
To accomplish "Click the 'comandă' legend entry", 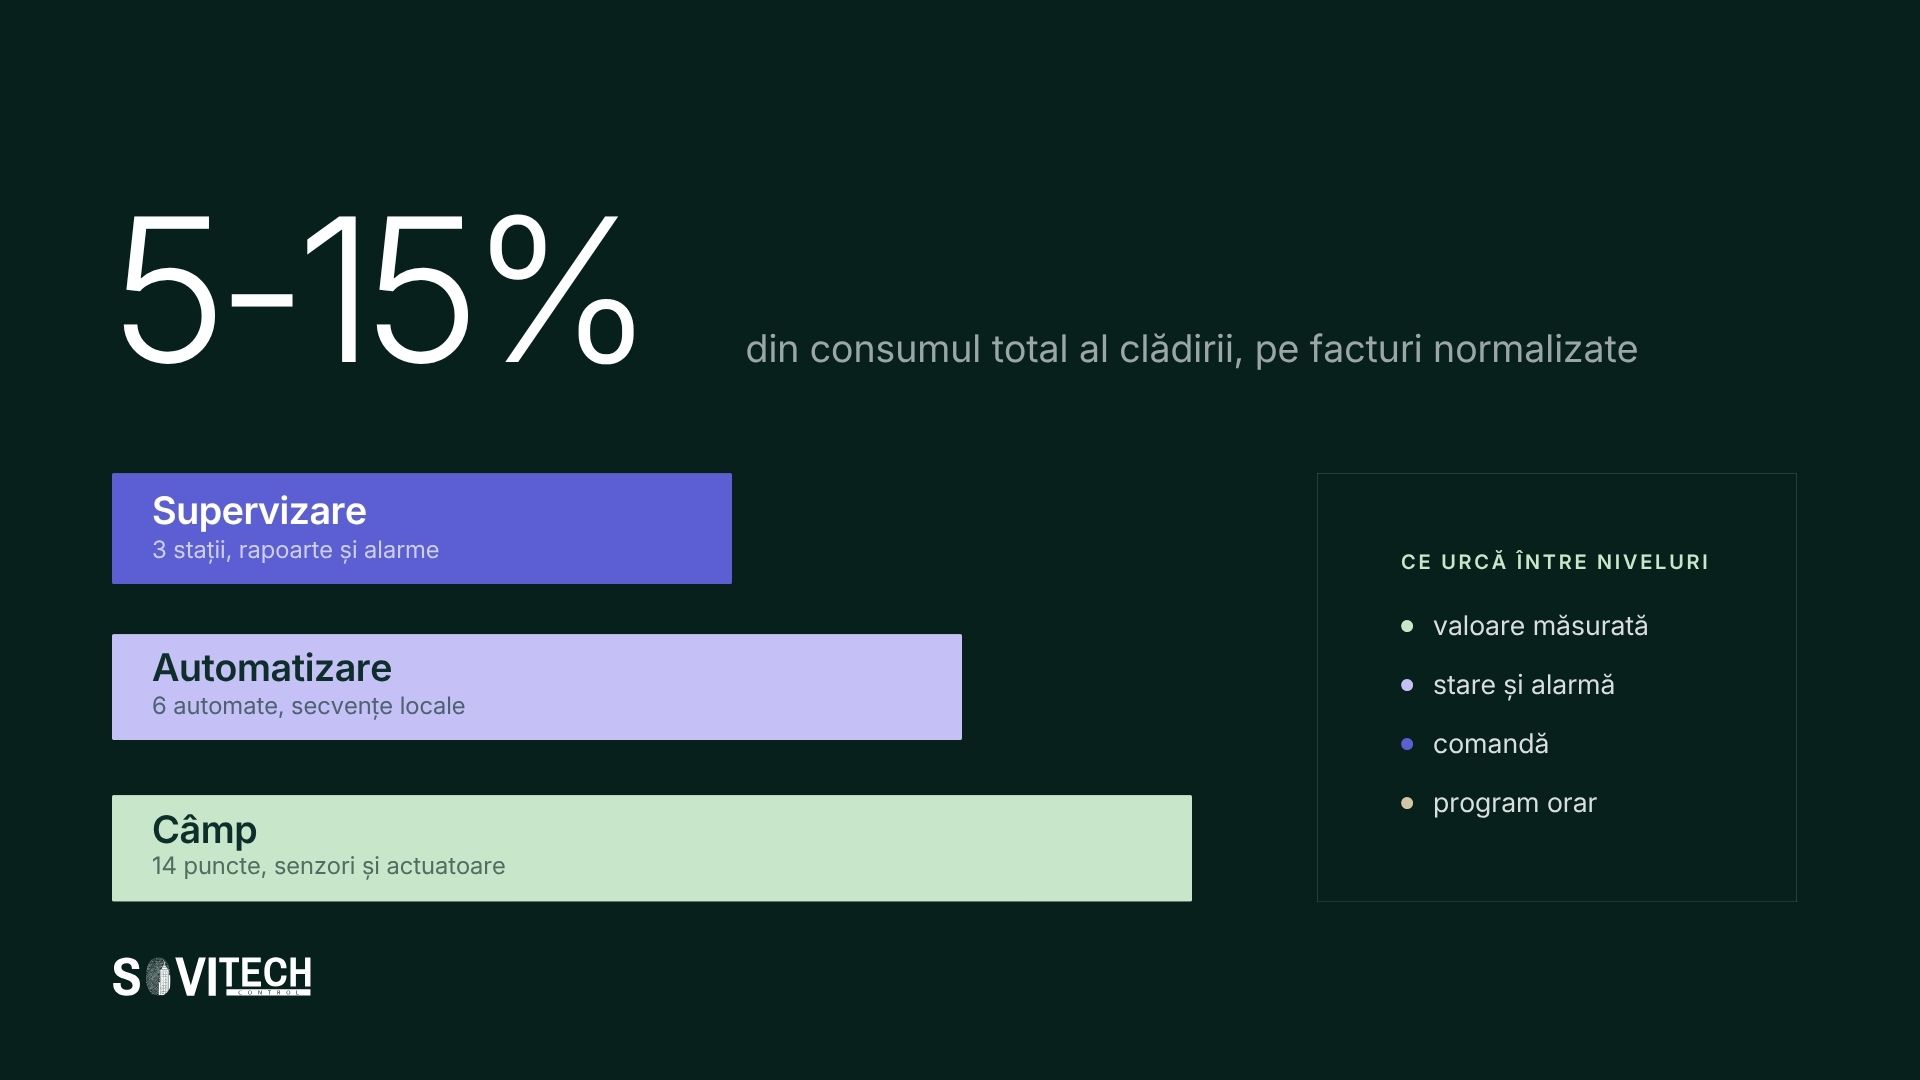I will (x=1490, y=744).
